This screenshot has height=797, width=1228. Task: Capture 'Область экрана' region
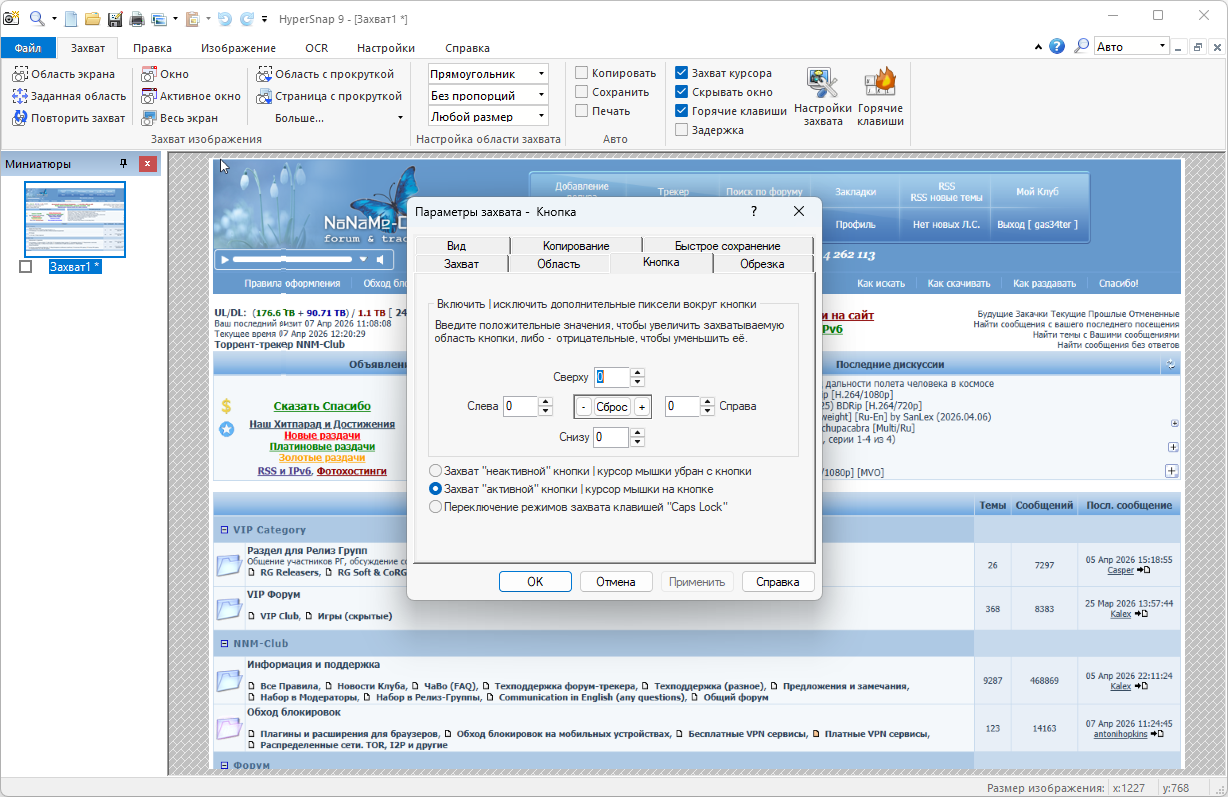(64, 74)
